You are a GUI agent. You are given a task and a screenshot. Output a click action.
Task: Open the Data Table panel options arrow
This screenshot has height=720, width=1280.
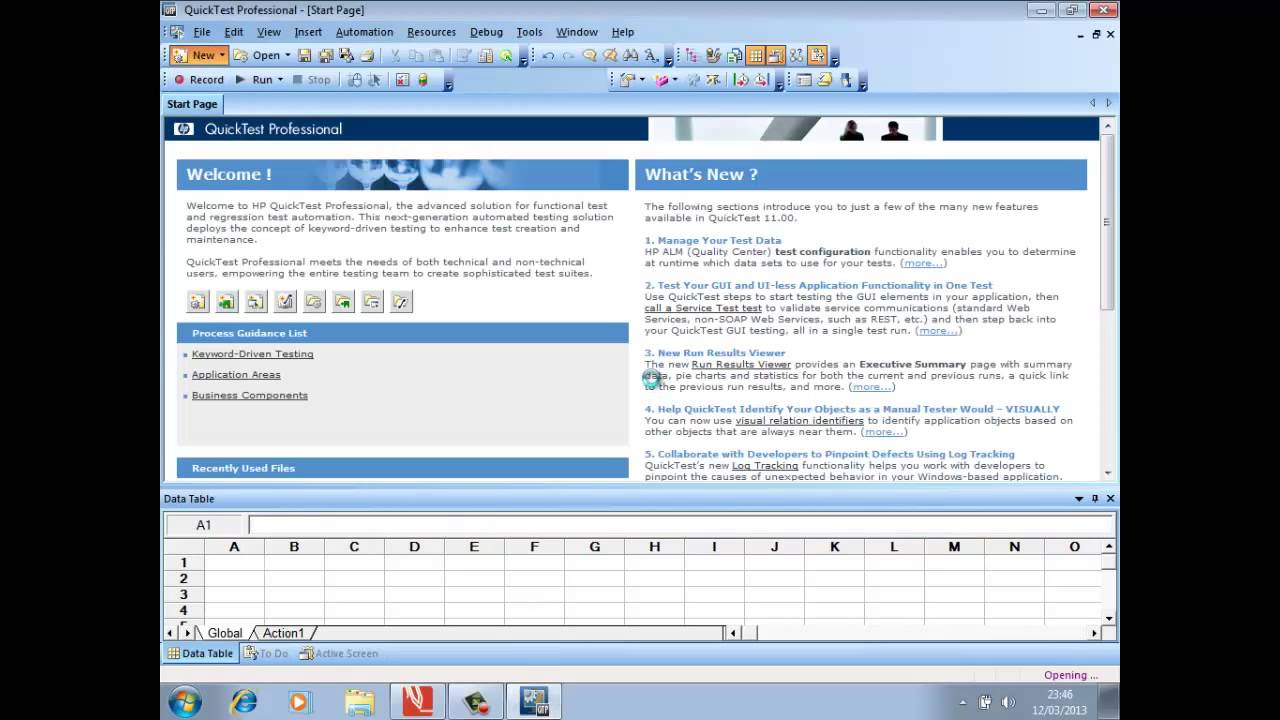[1079, 498]
